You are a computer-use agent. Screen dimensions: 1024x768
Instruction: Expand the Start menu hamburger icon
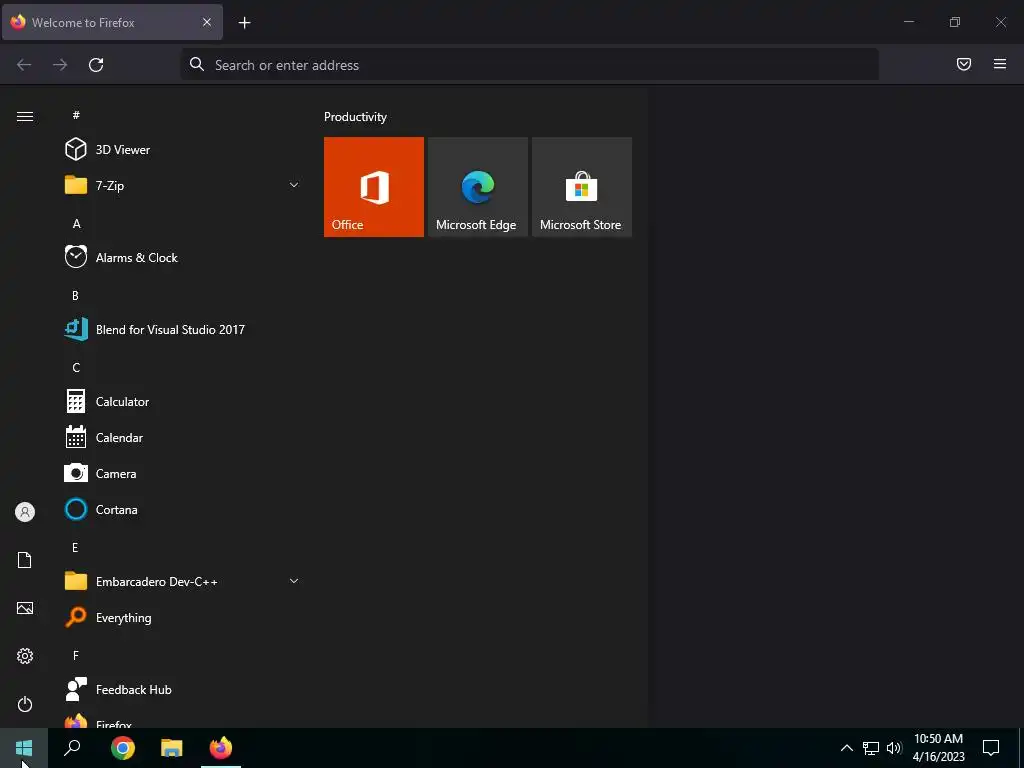pos(25,116)
